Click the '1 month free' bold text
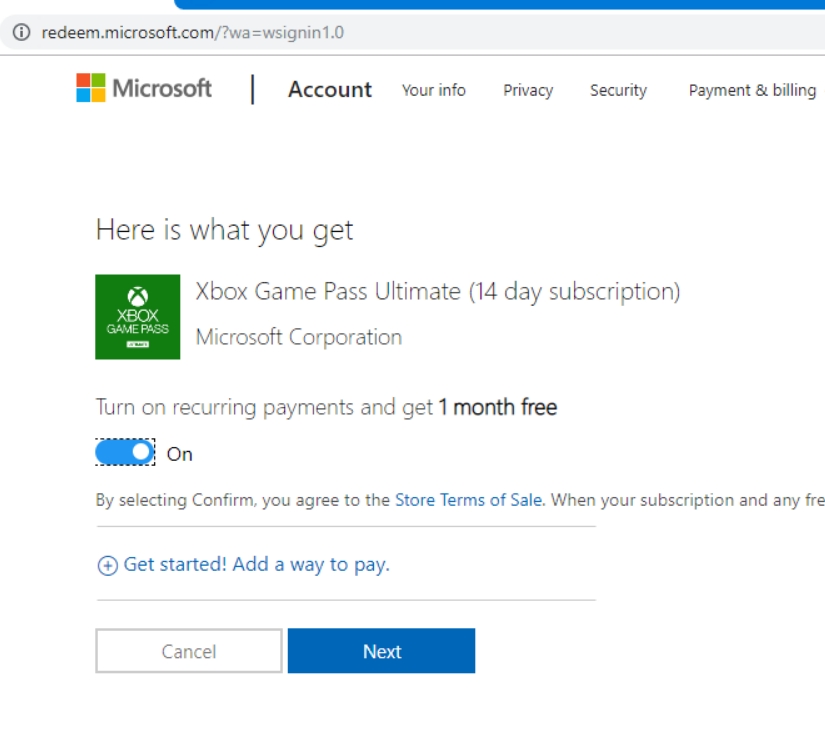The height and width of the screenshot is (729, 825). tap(498, 407)
